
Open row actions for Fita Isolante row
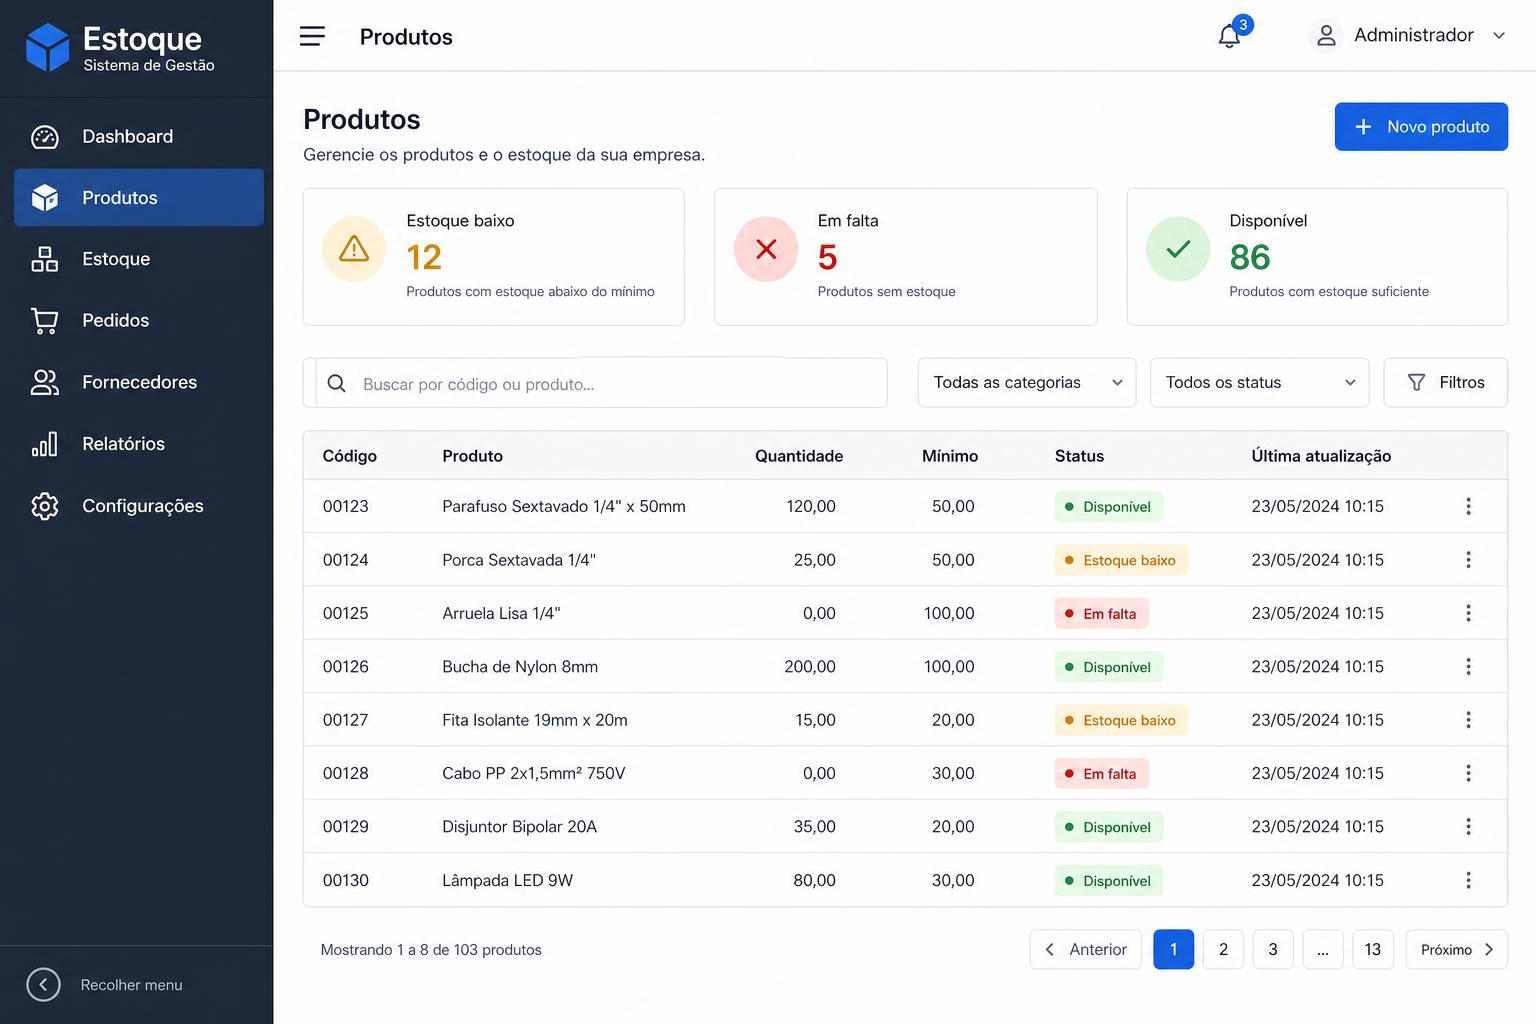tap(1468, 720)
